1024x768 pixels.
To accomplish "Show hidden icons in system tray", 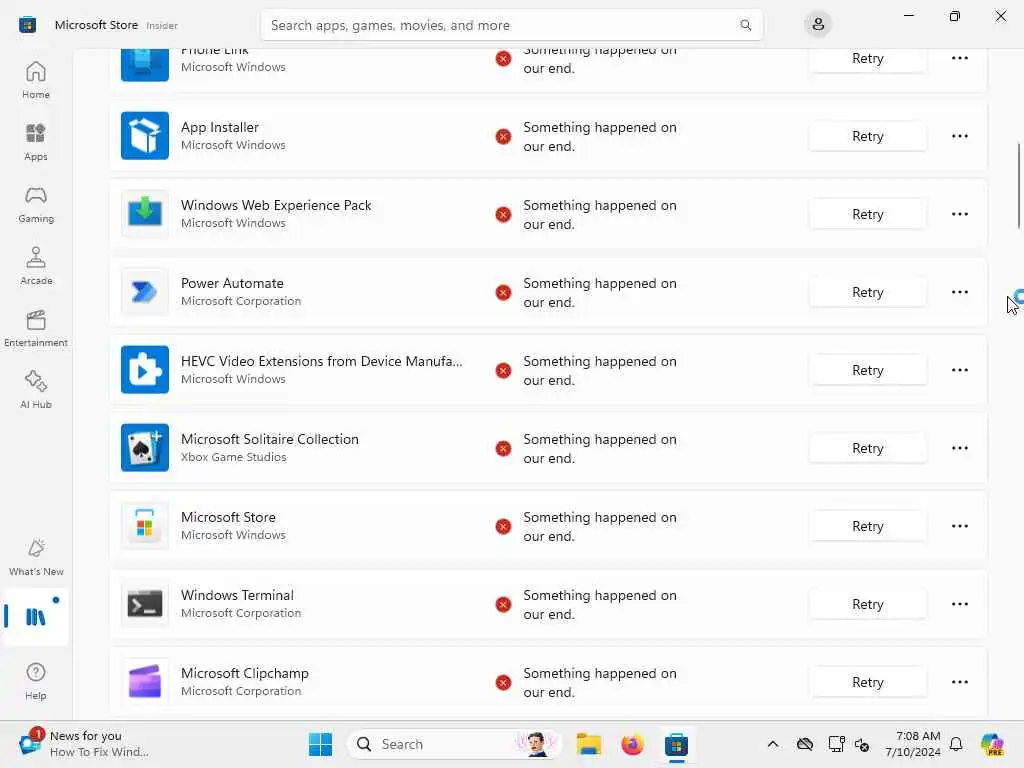I will click(x=773, y=744).
